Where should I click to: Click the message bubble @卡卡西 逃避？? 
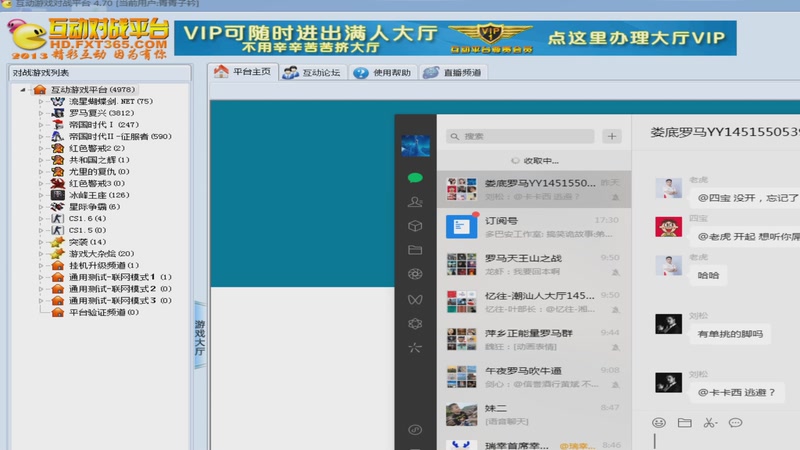736,392
